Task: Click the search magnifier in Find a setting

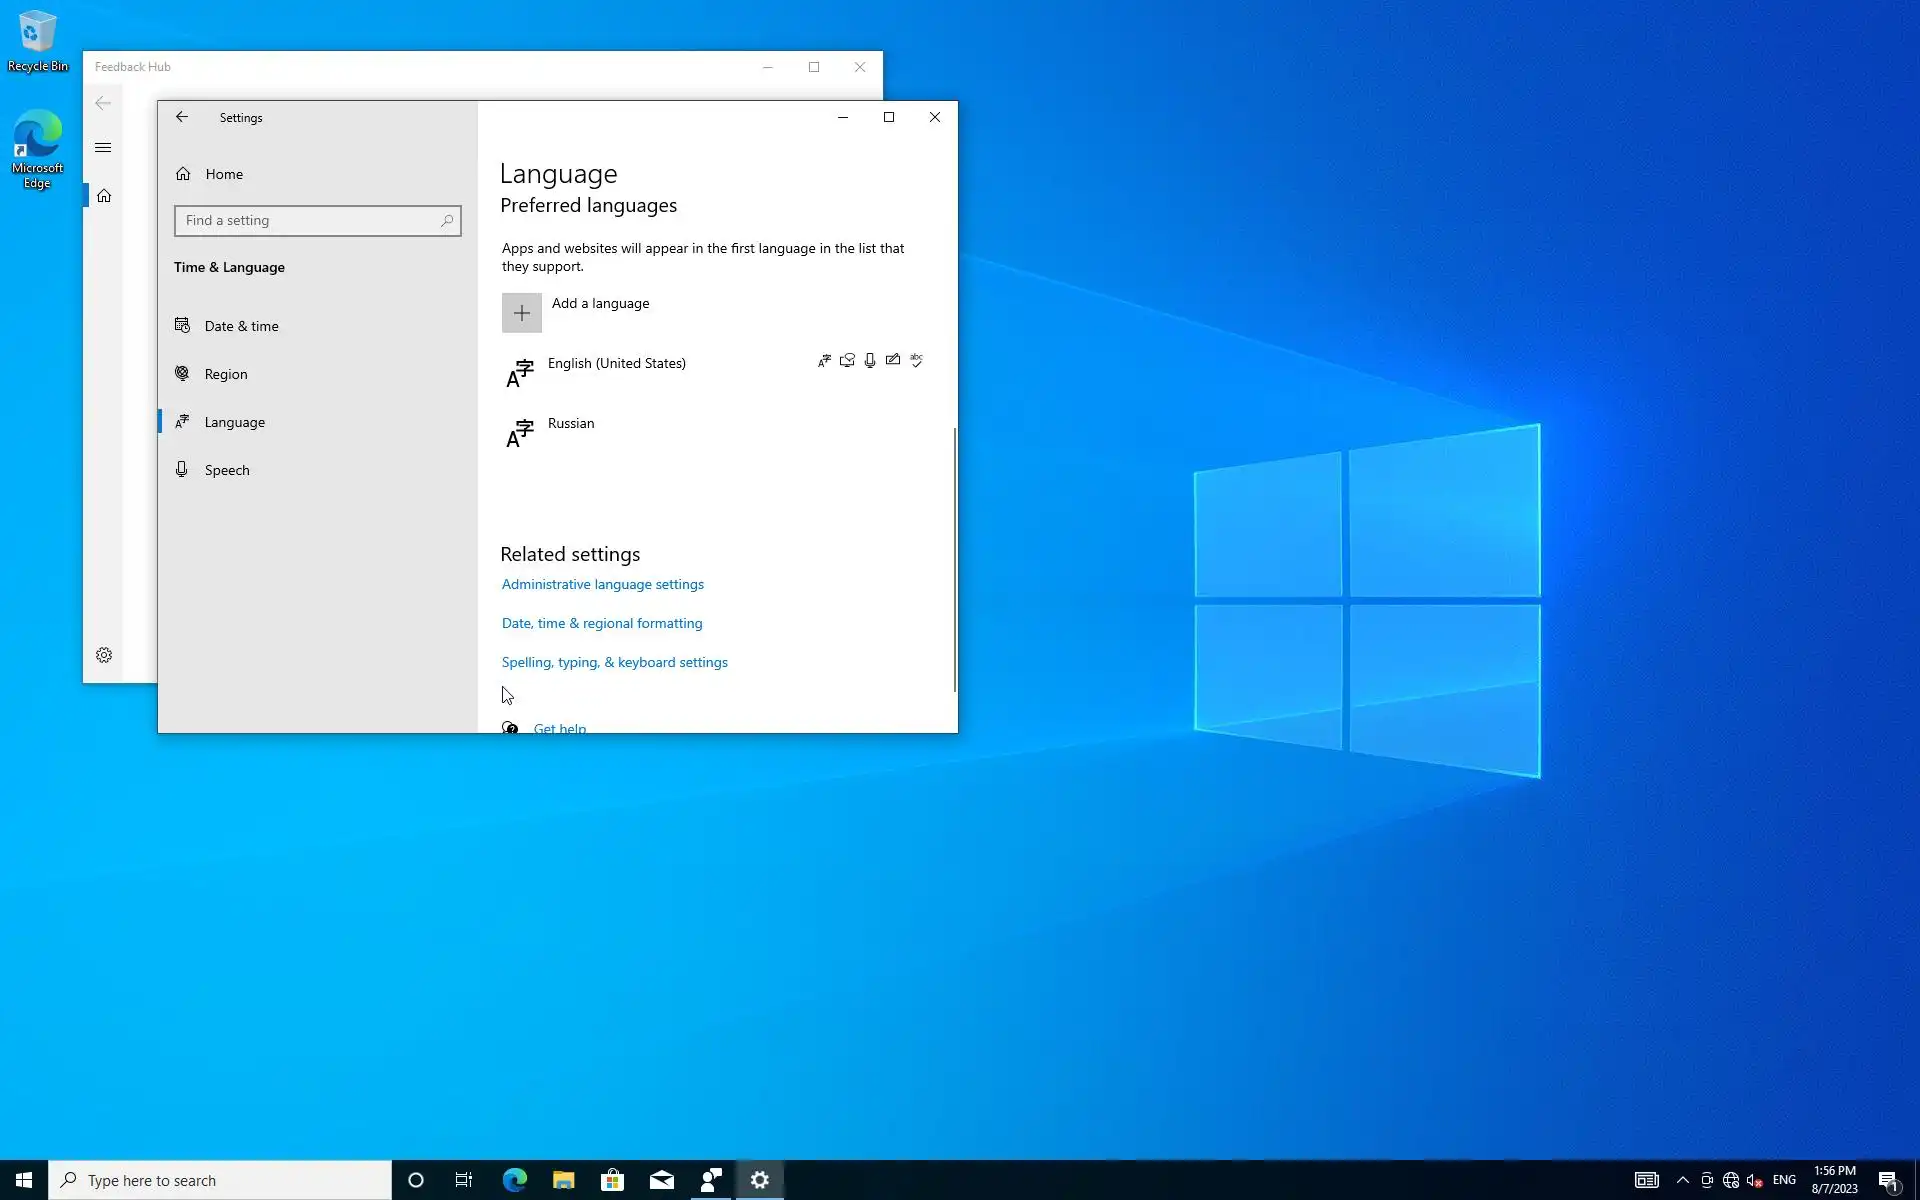Action: 447,221
